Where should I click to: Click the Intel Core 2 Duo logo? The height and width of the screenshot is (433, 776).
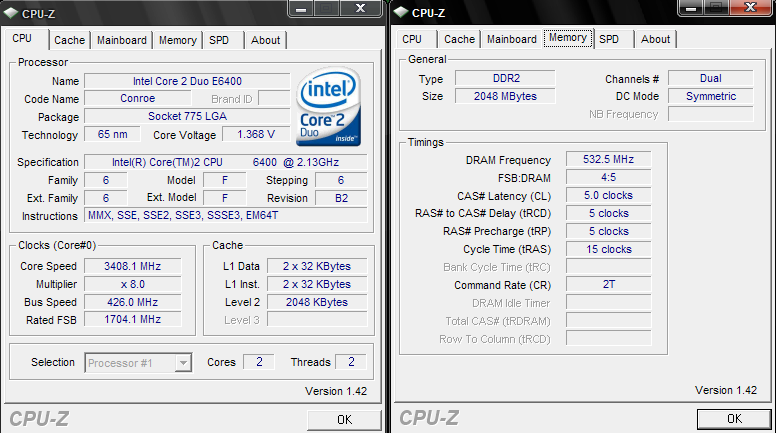pyautogui.click(x=329, y=106)
